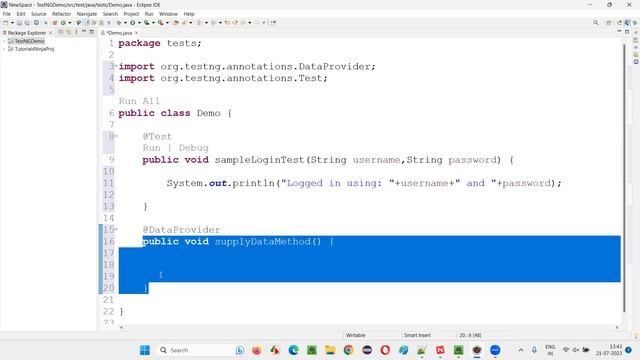Expand the TutorialsNinjaProj project node

point(4,49)
